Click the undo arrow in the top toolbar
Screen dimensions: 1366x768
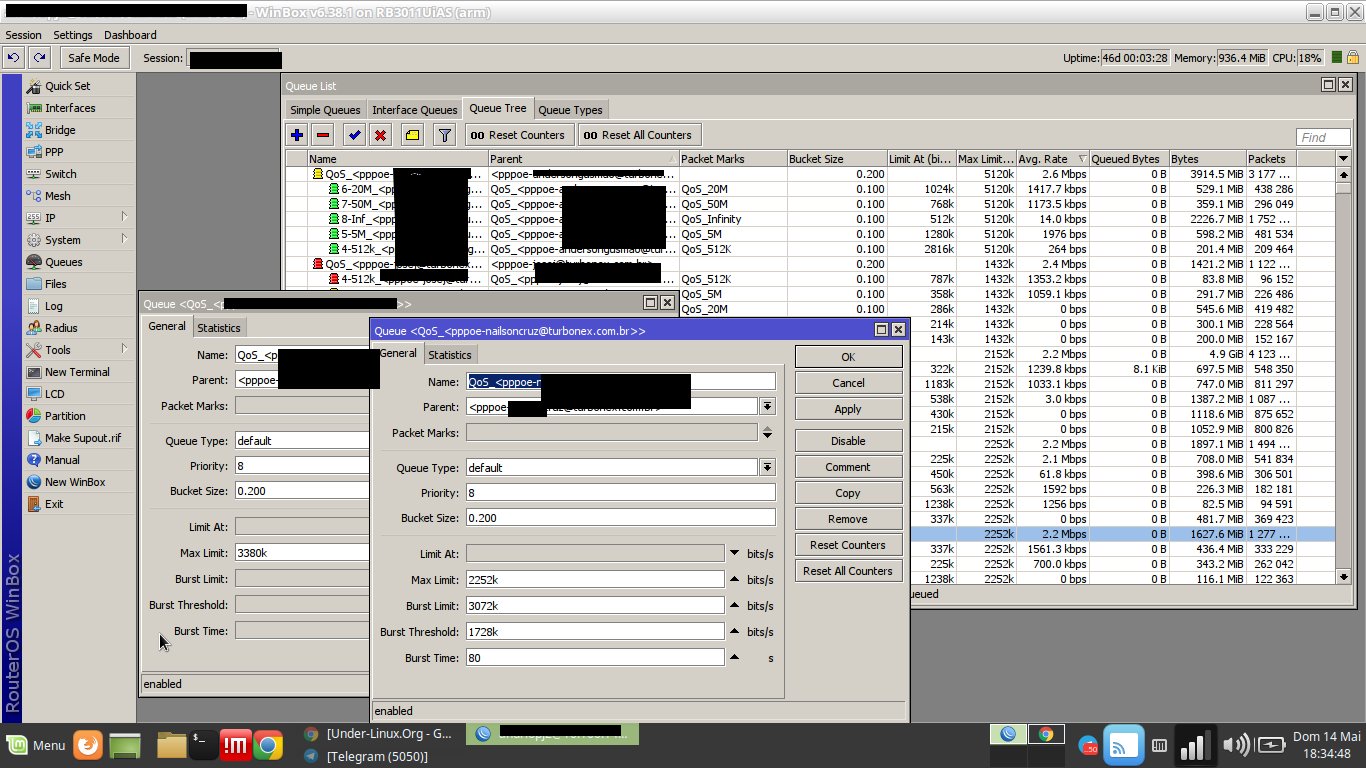14,58
